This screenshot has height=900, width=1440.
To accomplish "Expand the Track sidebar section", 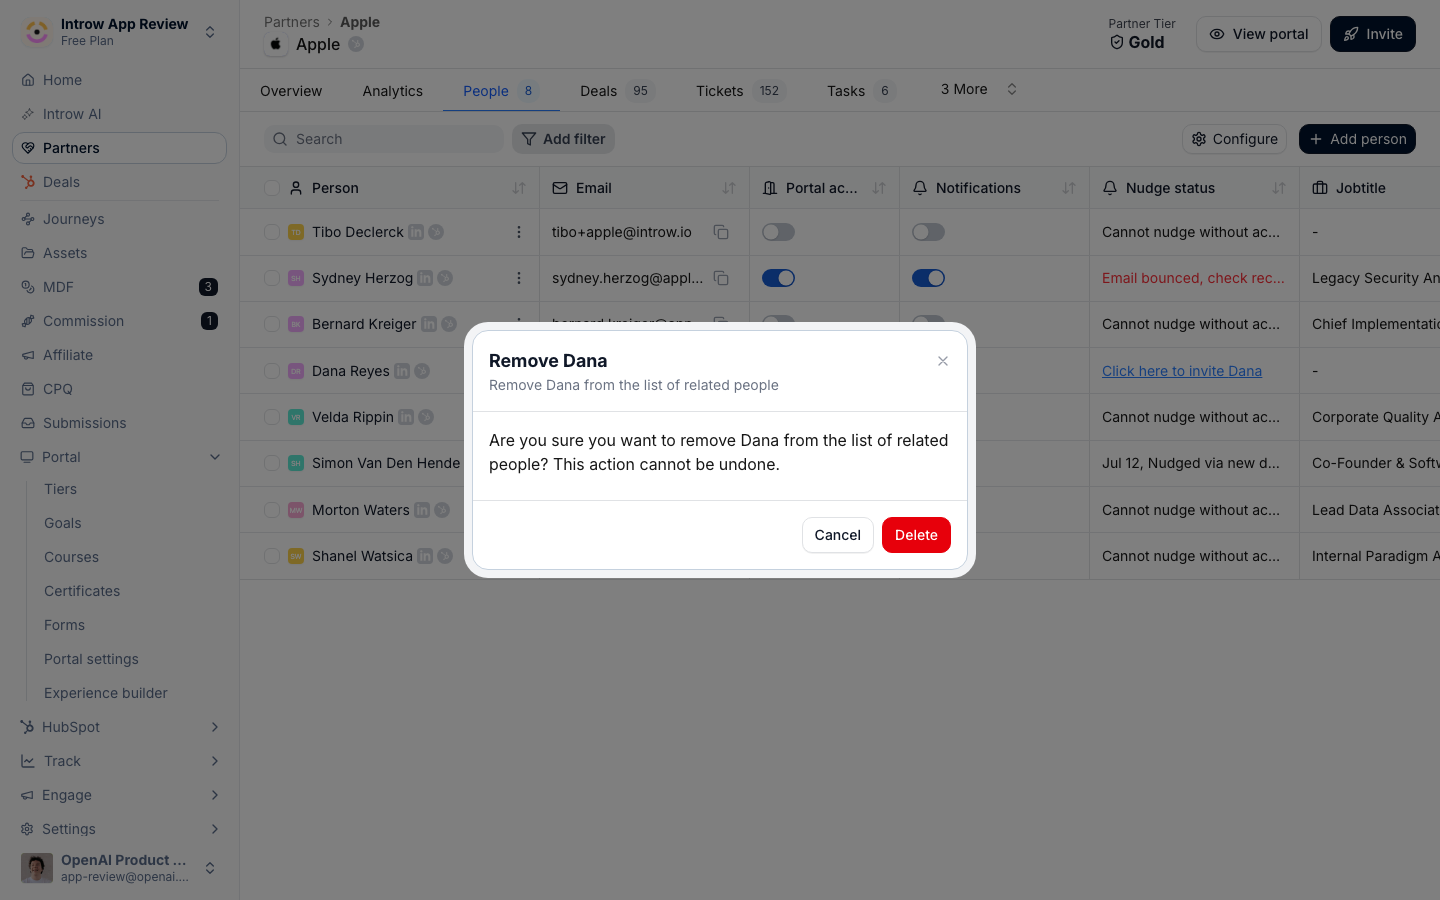I will [x=215, y=761].
